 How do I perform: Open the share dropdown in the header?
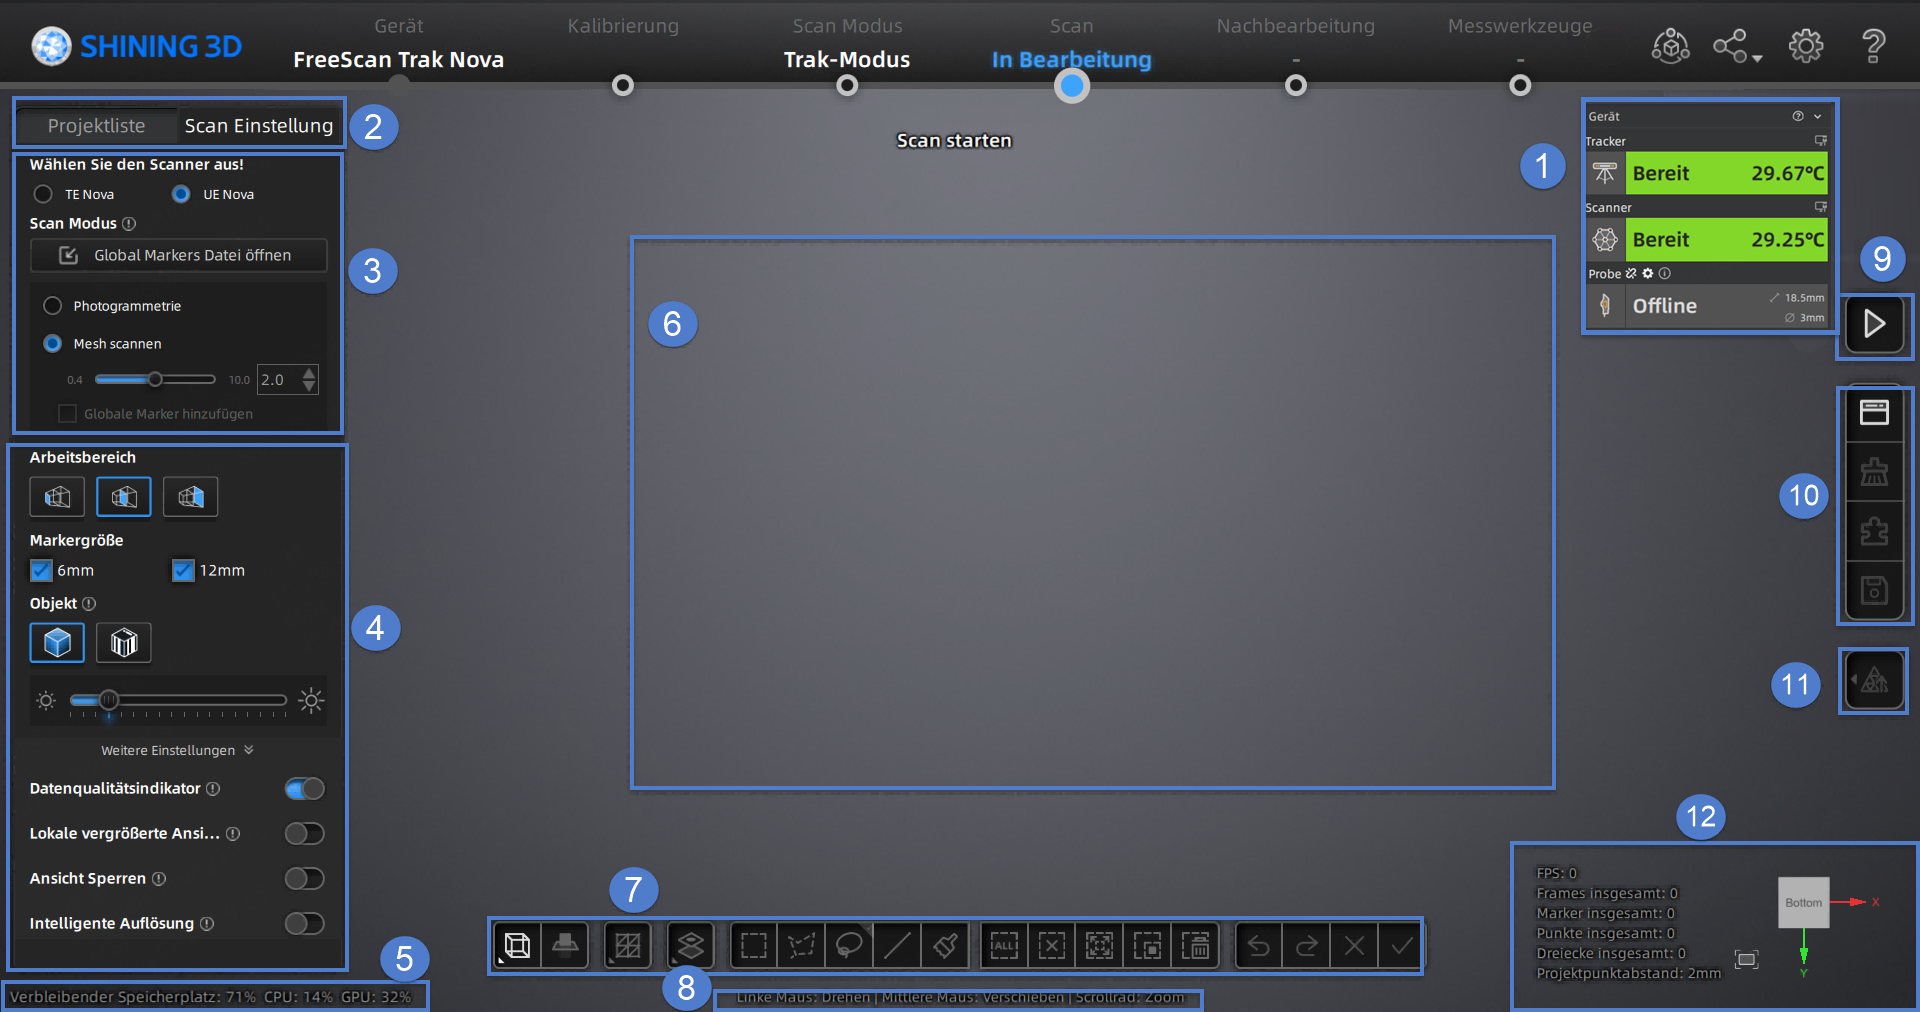(1737, 46)
